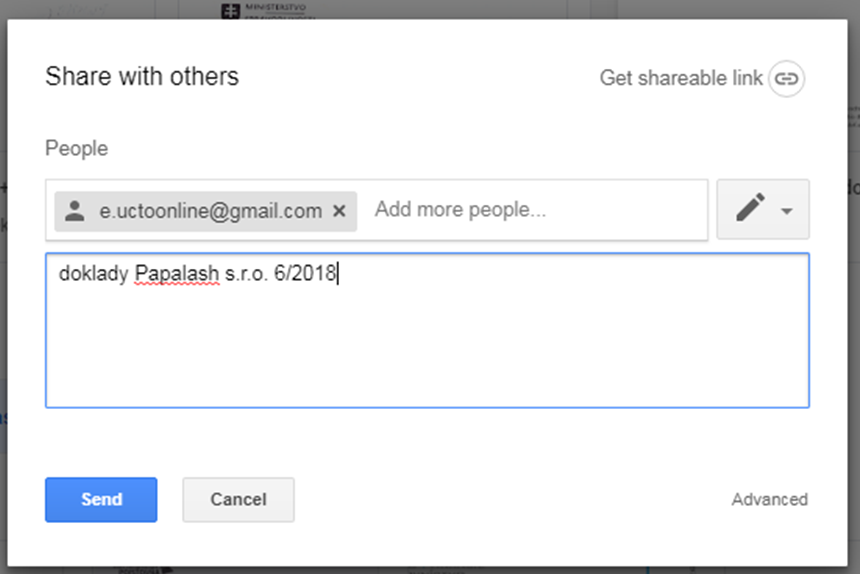This screenshot has height=574, width=860.
Task: Click the misspelled word Papalash in message
Action: [177, 273]
